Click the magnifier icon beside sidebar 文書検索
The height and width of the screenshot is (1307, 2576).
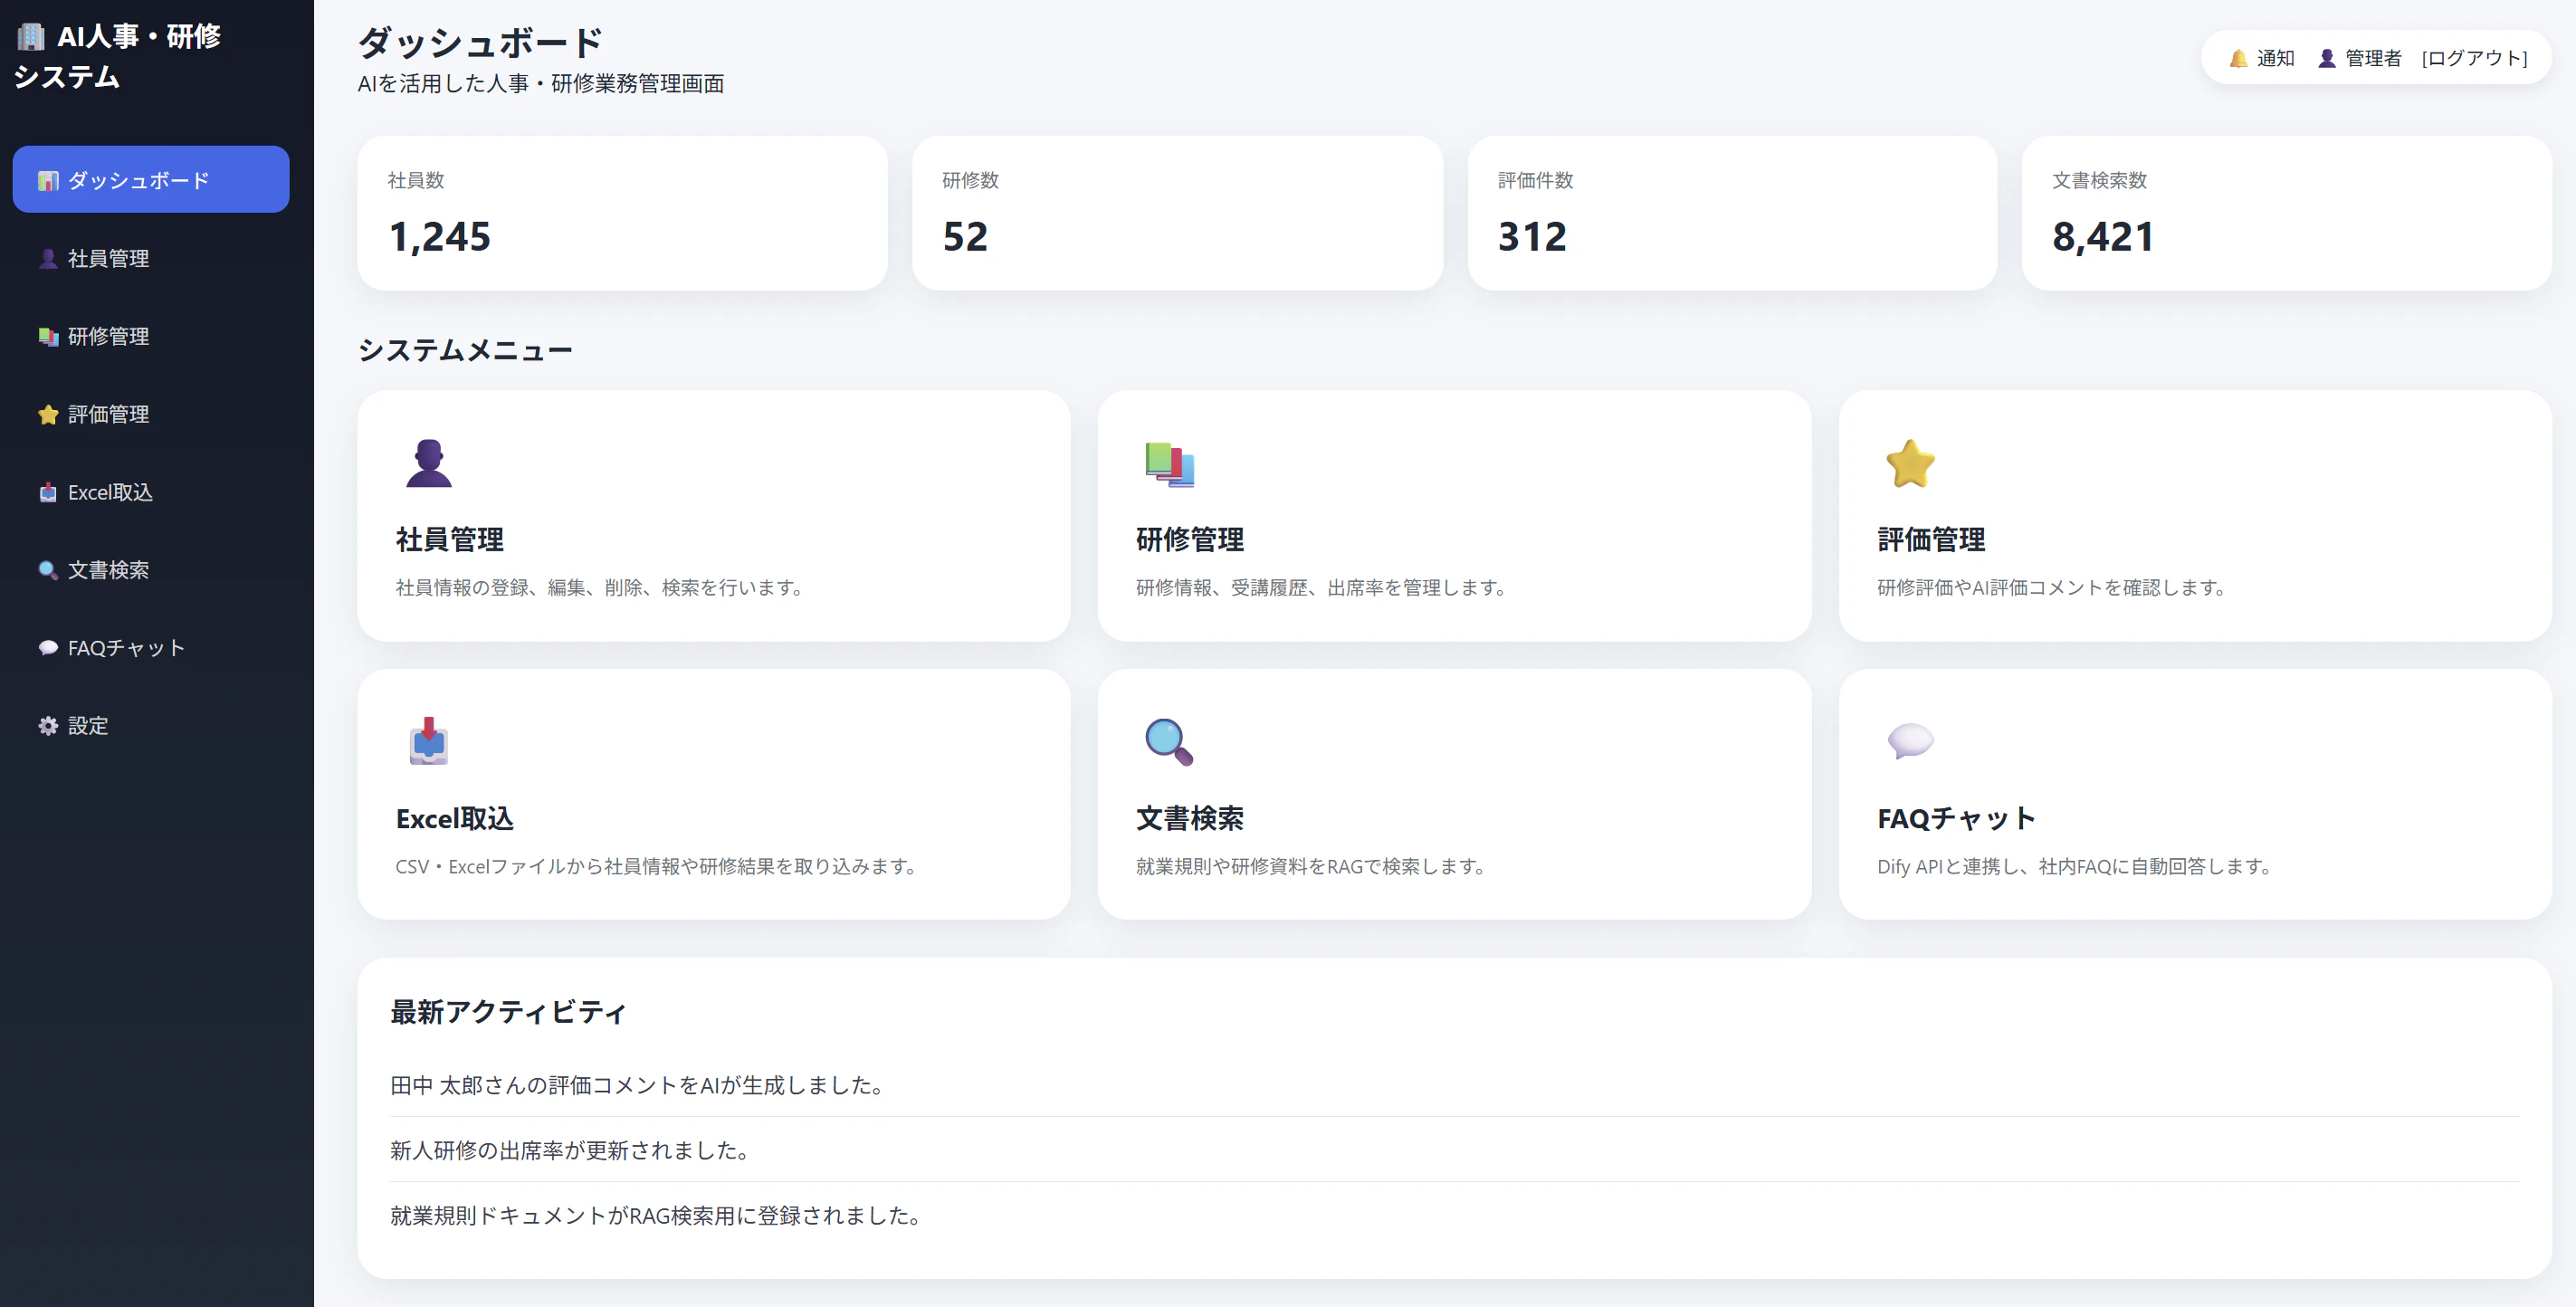(x=48, y=571)
